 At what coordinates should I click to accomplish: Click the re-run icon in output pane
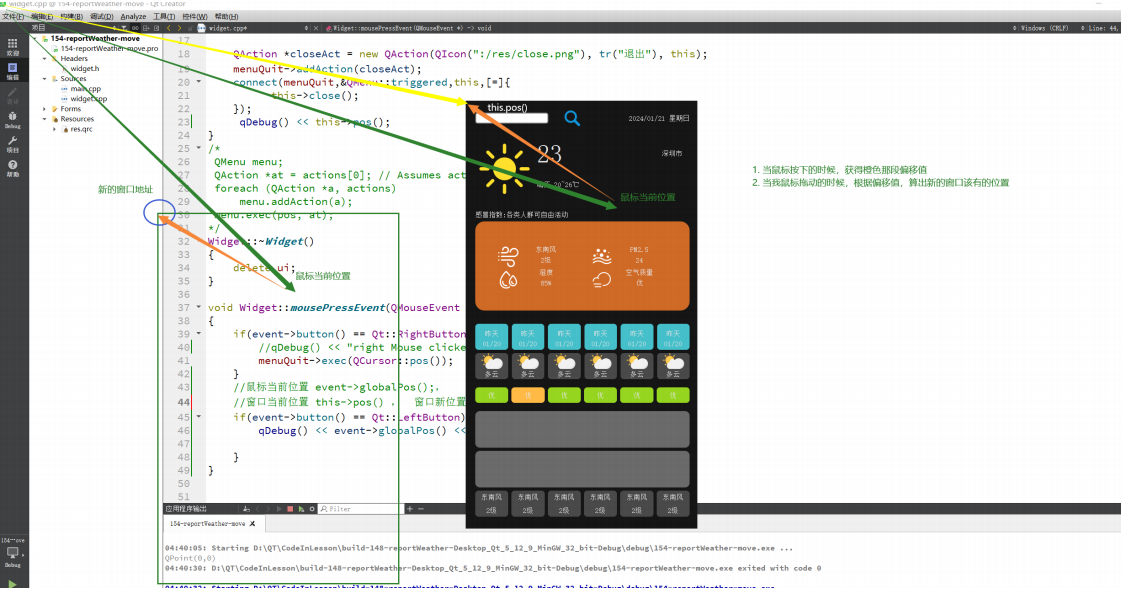[301, 509]
